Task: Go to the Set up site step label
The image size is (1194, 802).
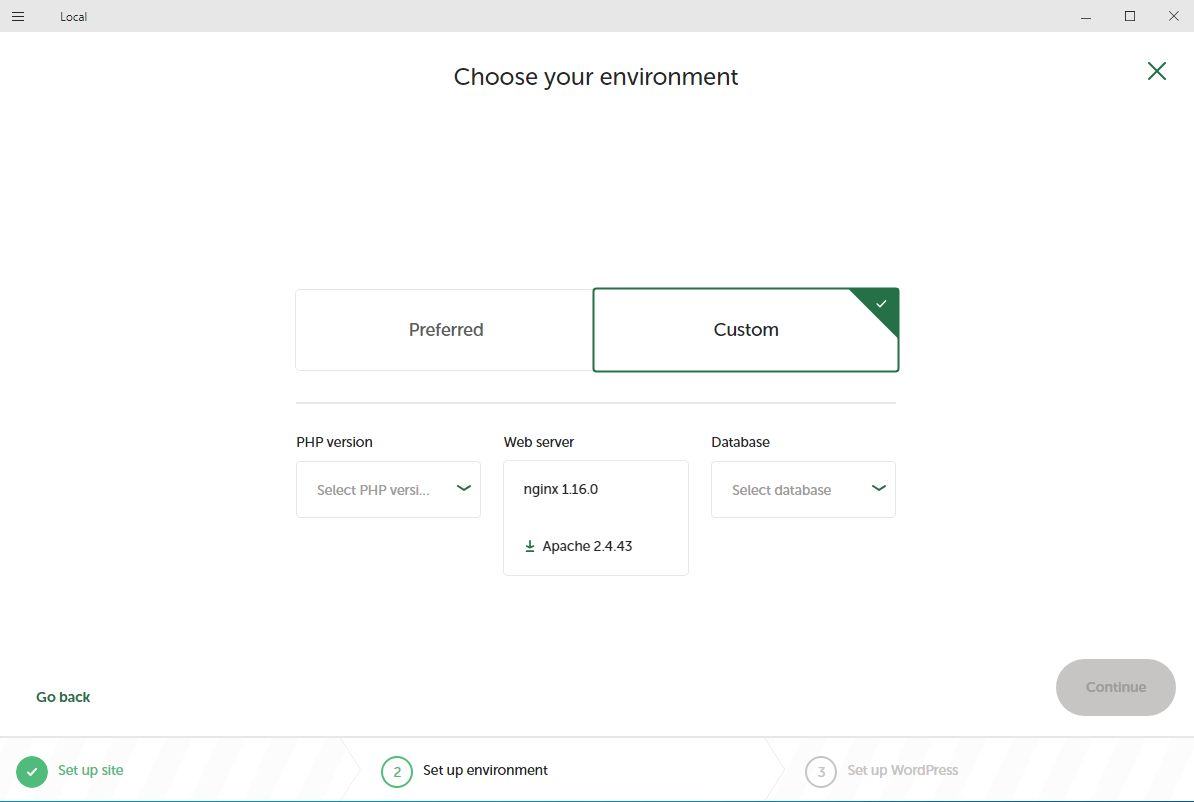Action: click(x=91, y=770)
